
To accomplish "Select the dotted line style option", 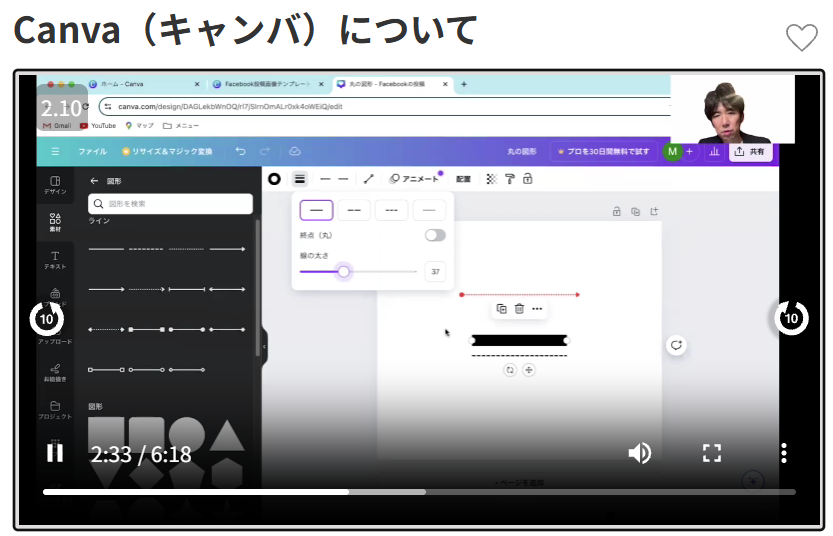I will coord(392,210).
